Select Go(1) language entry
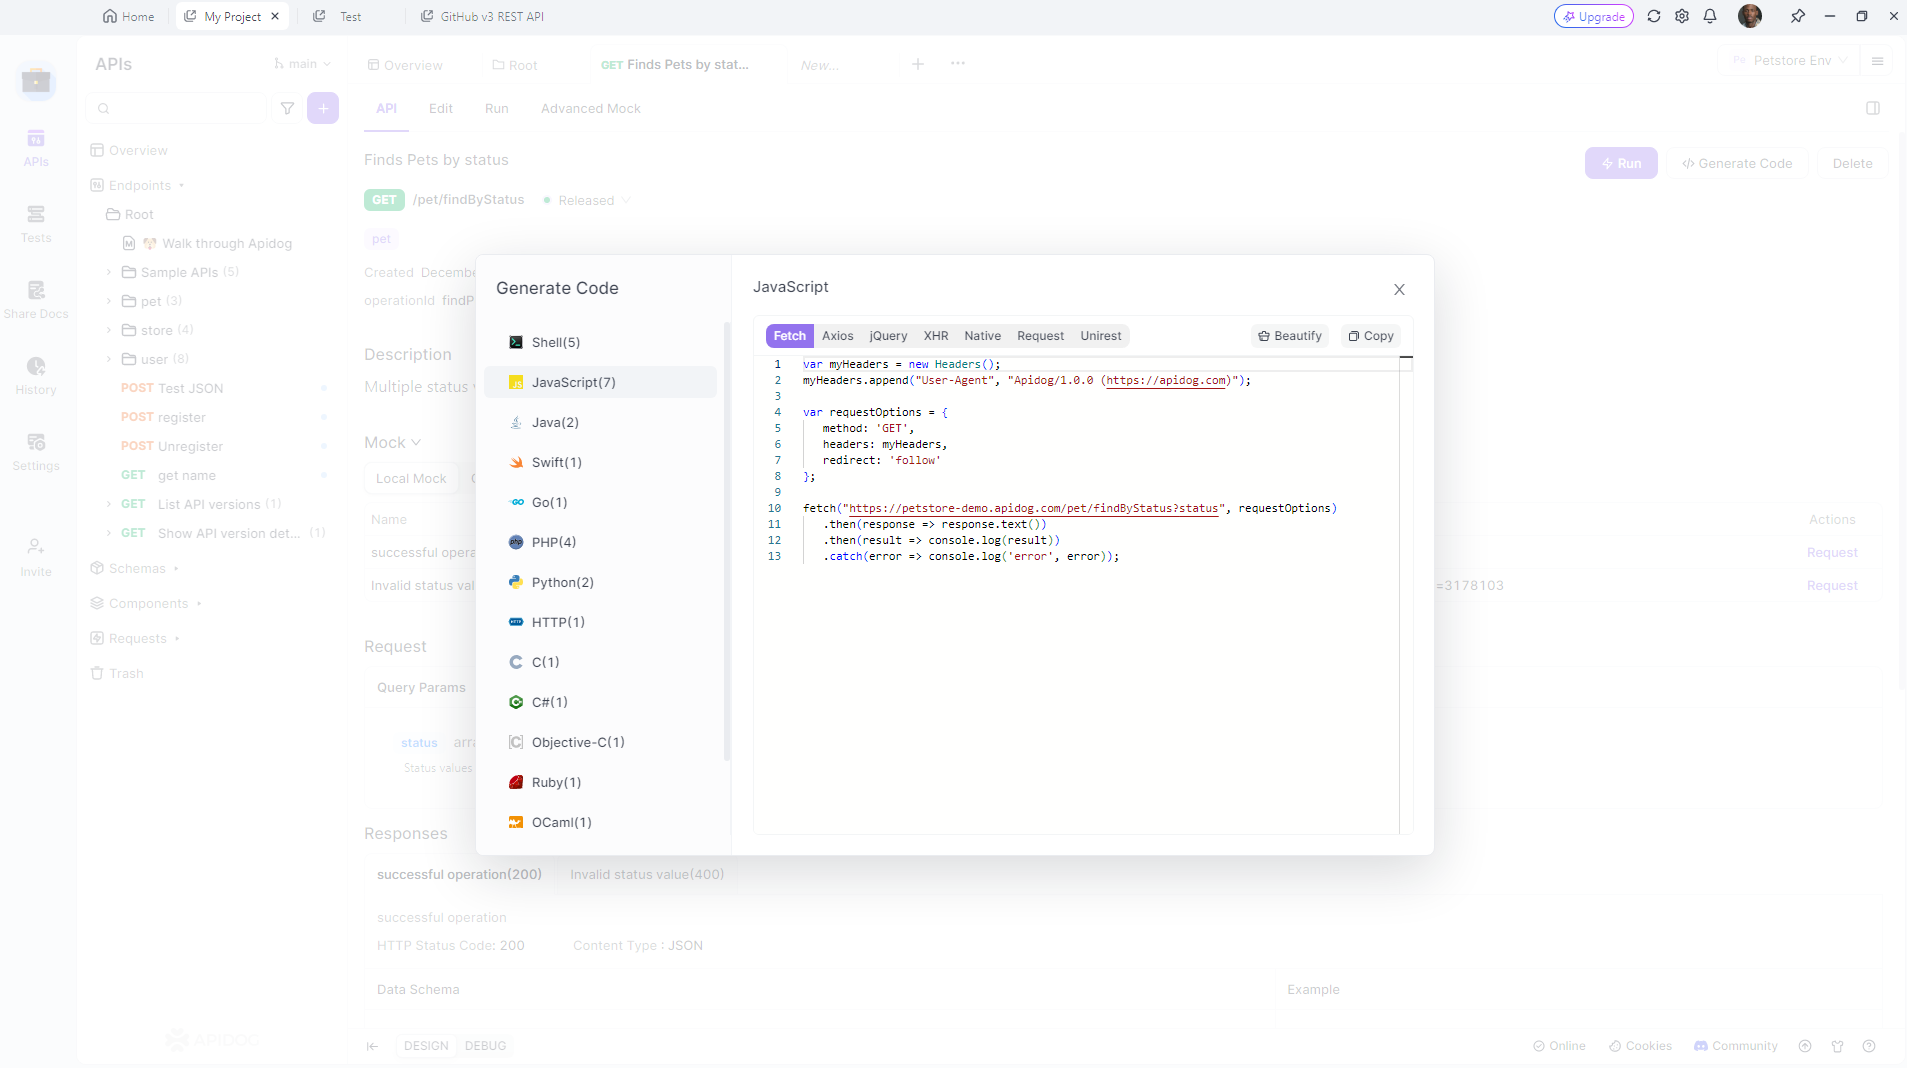The height and width of the screenshot is (1068, 1907). coord(600,502)
